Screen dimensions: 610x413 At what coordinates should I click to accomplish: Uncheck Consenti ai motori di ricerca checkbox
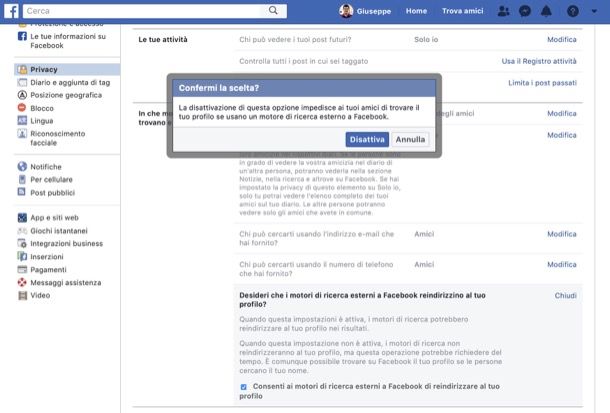click(x=244, y=387)
